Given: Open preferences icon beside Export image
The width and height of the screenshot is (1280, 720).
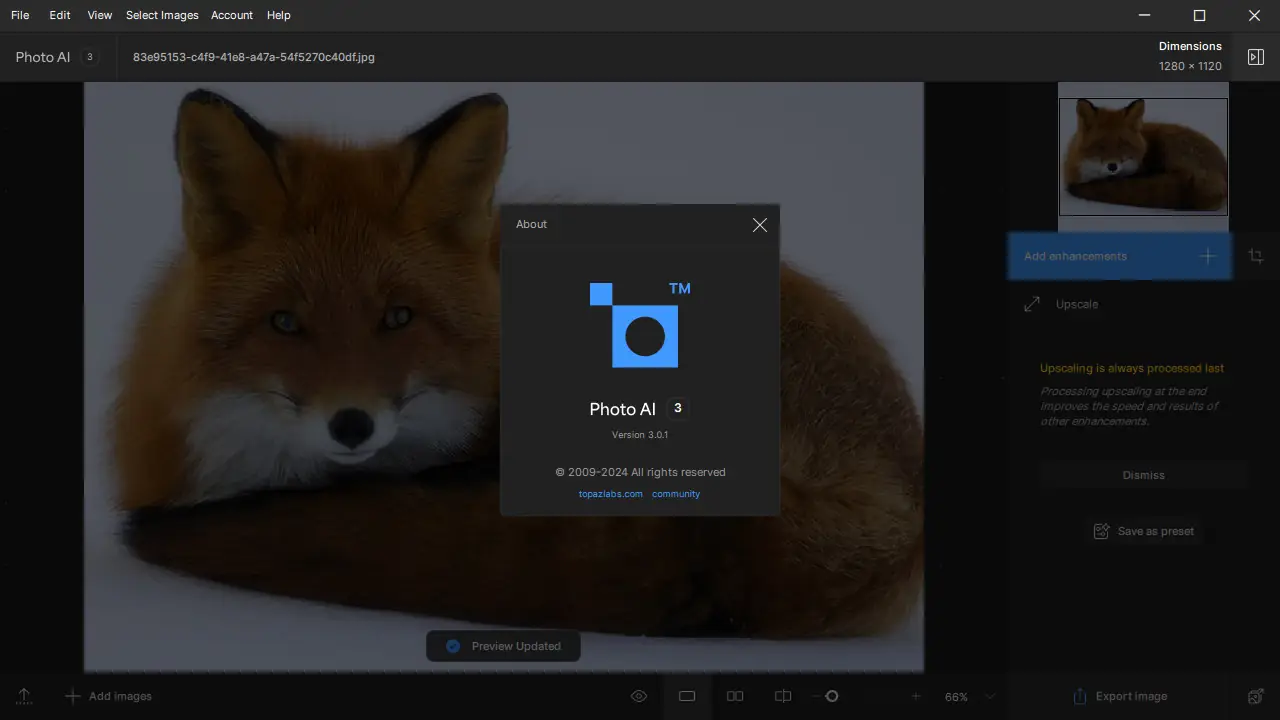Looking at the screenshot, I should tap(1256, 696).
